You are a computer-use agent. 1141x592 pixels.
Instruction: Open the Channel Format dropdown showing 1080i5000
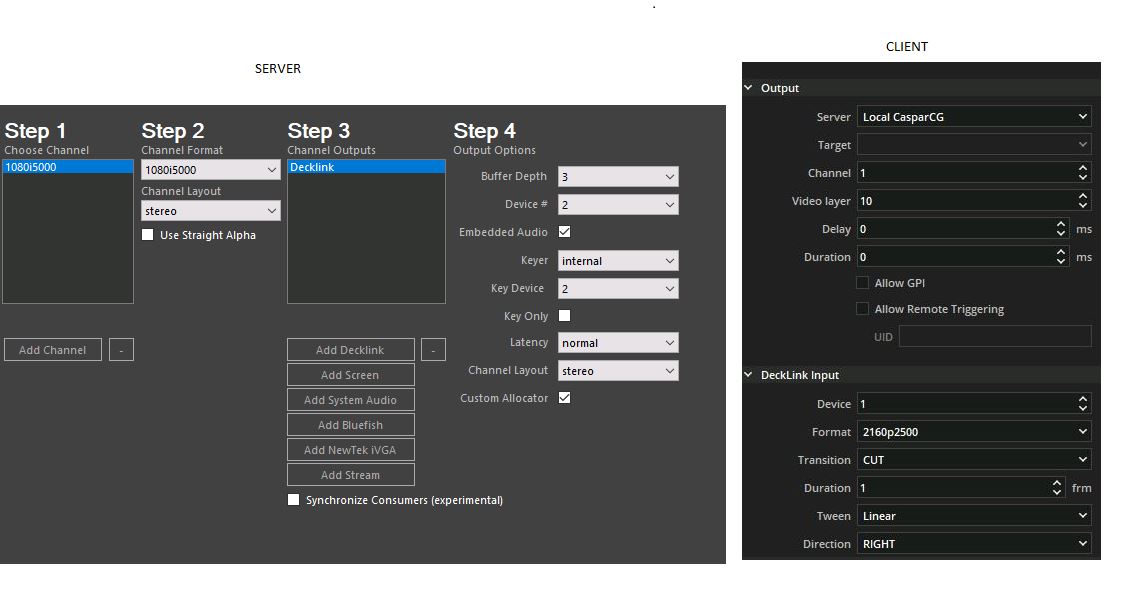click(x=210, y=169)
